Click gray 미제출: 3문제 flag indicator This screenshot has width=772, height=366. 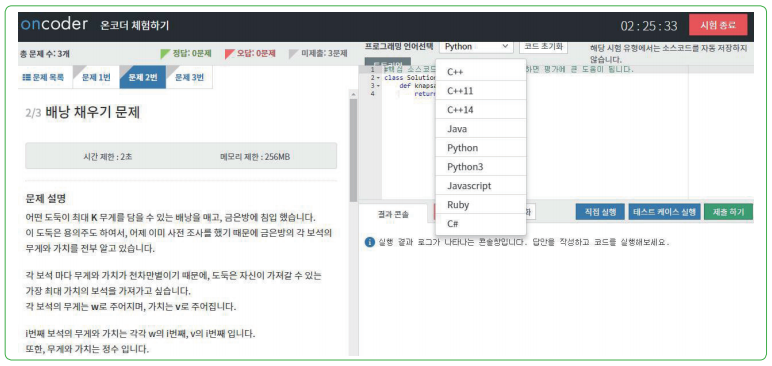[x=318, y=54]
